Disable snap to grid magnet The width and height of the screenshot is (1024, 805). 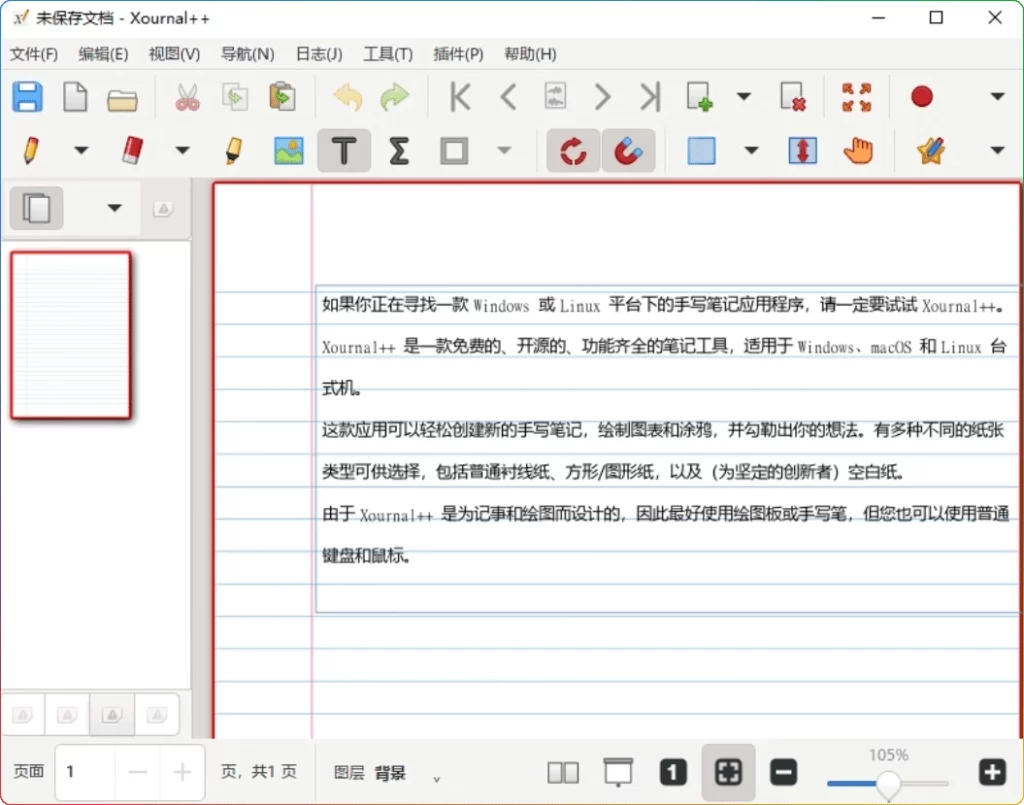tap(628, 150)
